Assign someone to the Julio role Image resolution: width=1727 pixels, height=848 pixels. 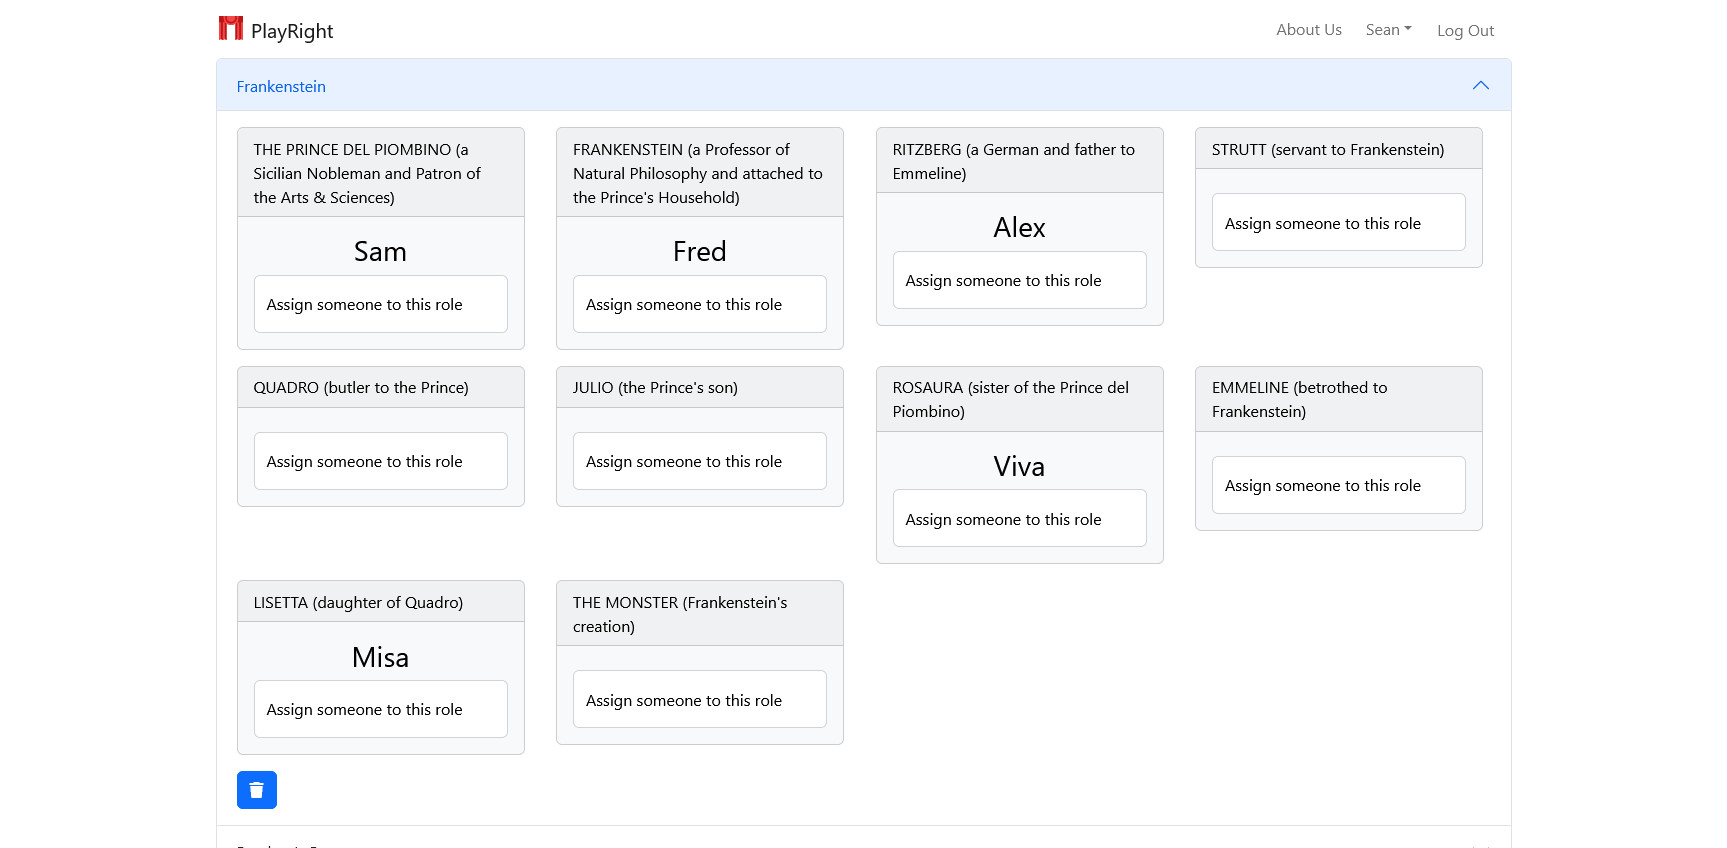(699, 461)
